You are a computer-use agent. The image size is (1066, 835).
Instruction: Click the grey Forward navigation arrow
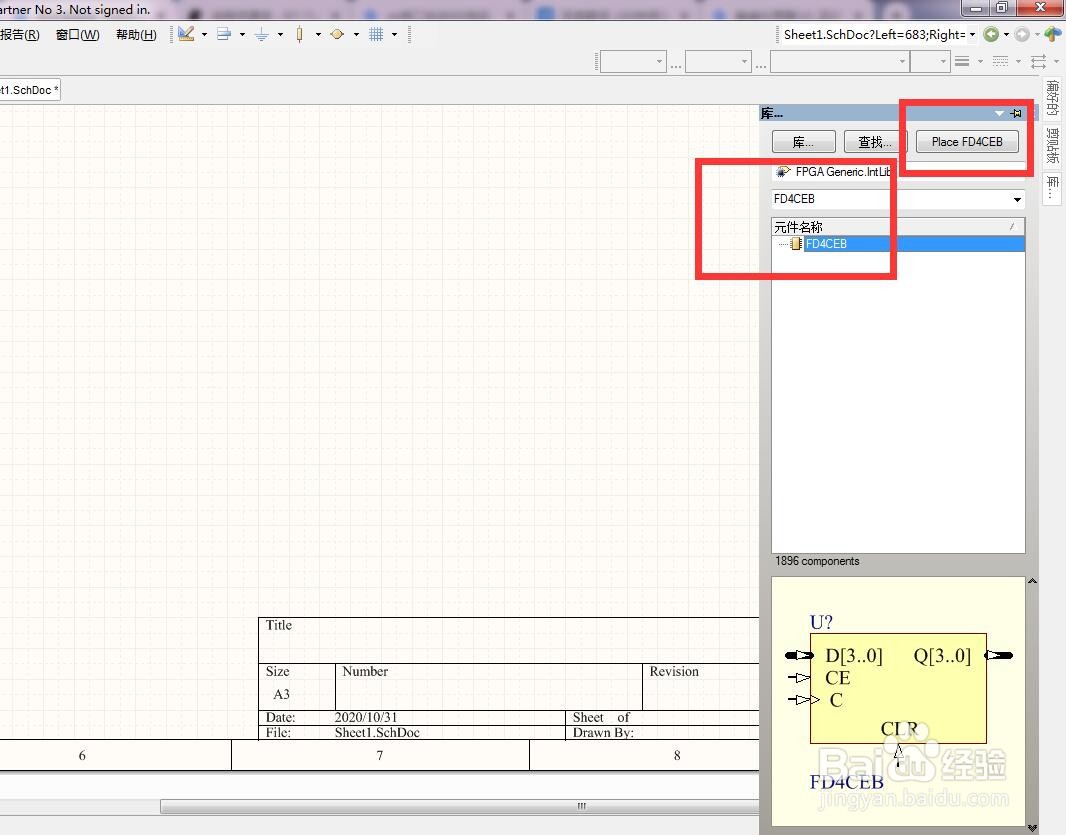click(1022, 34)
